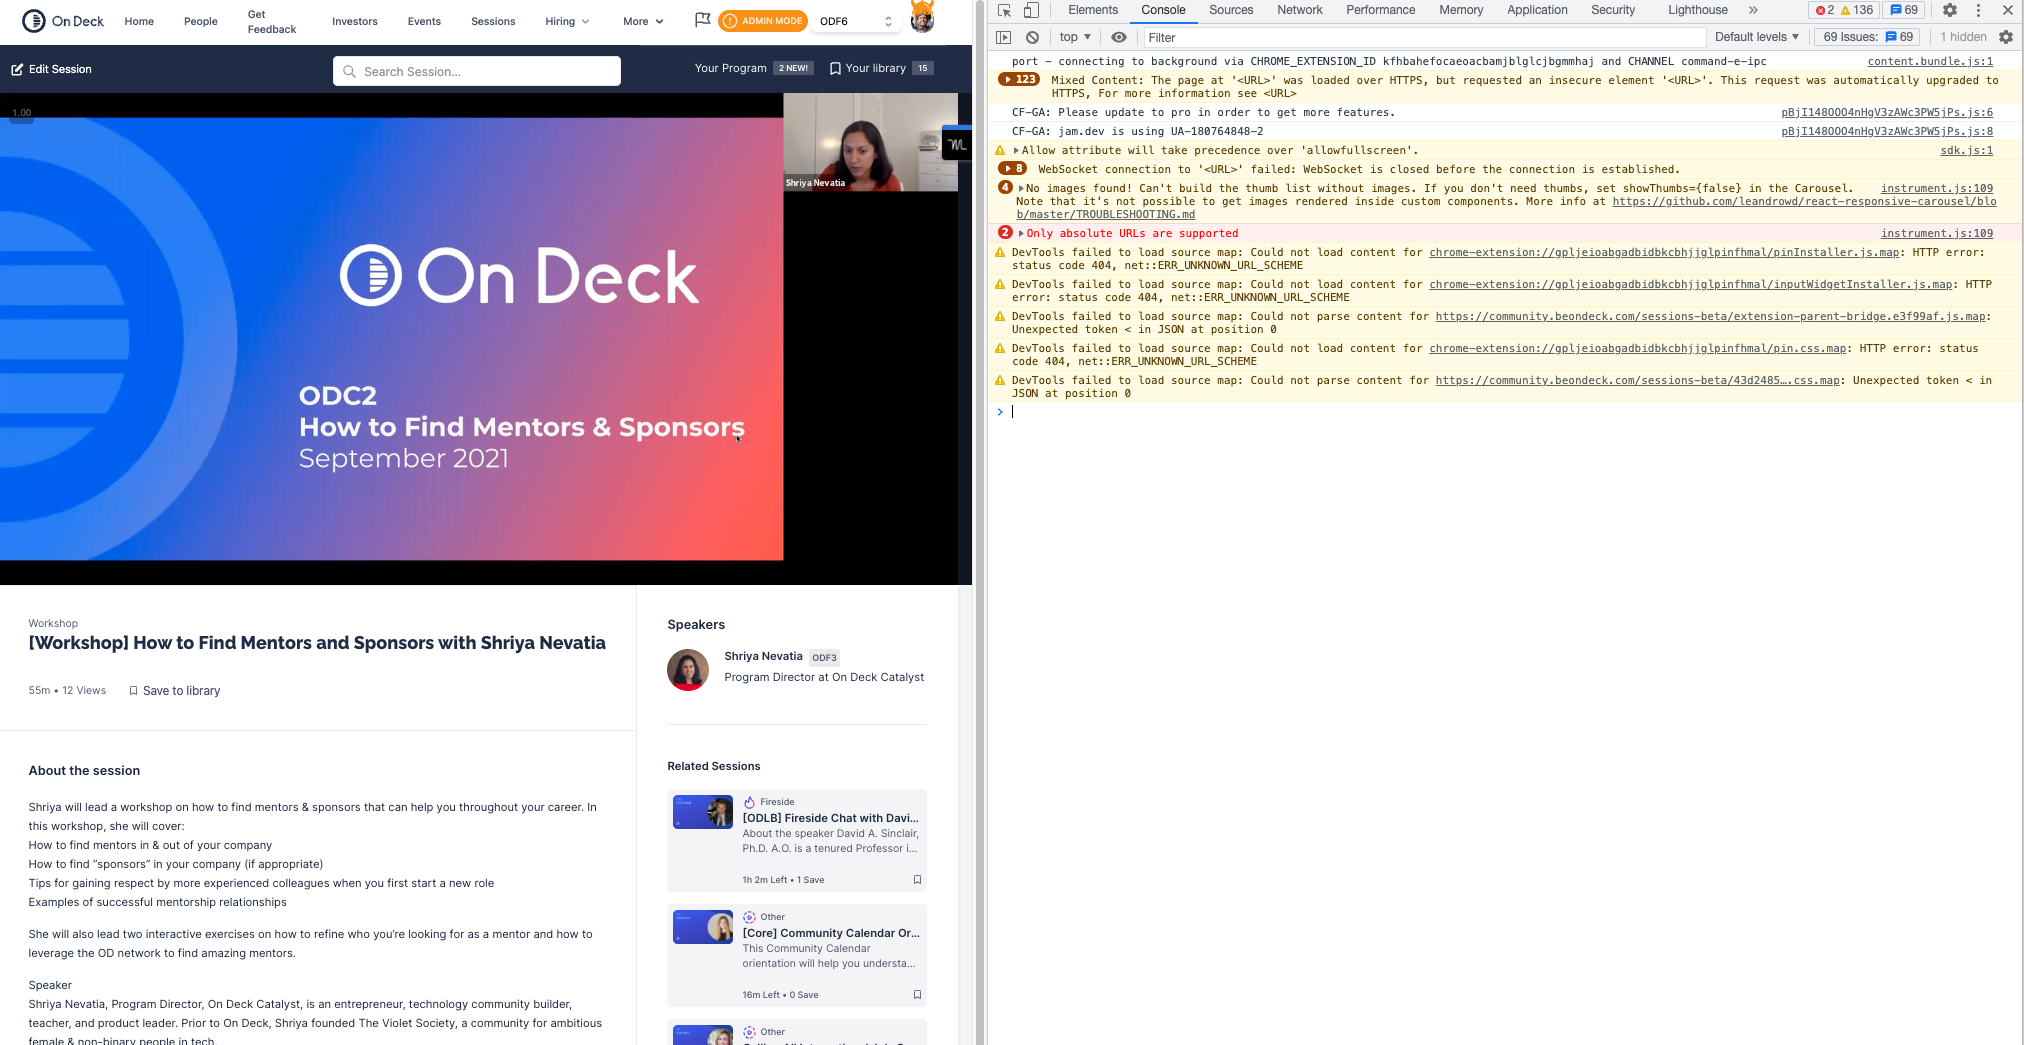Open the Investors nav item
The width and height of the screenshot is (2024, 1045).
(x=355, y=21)
